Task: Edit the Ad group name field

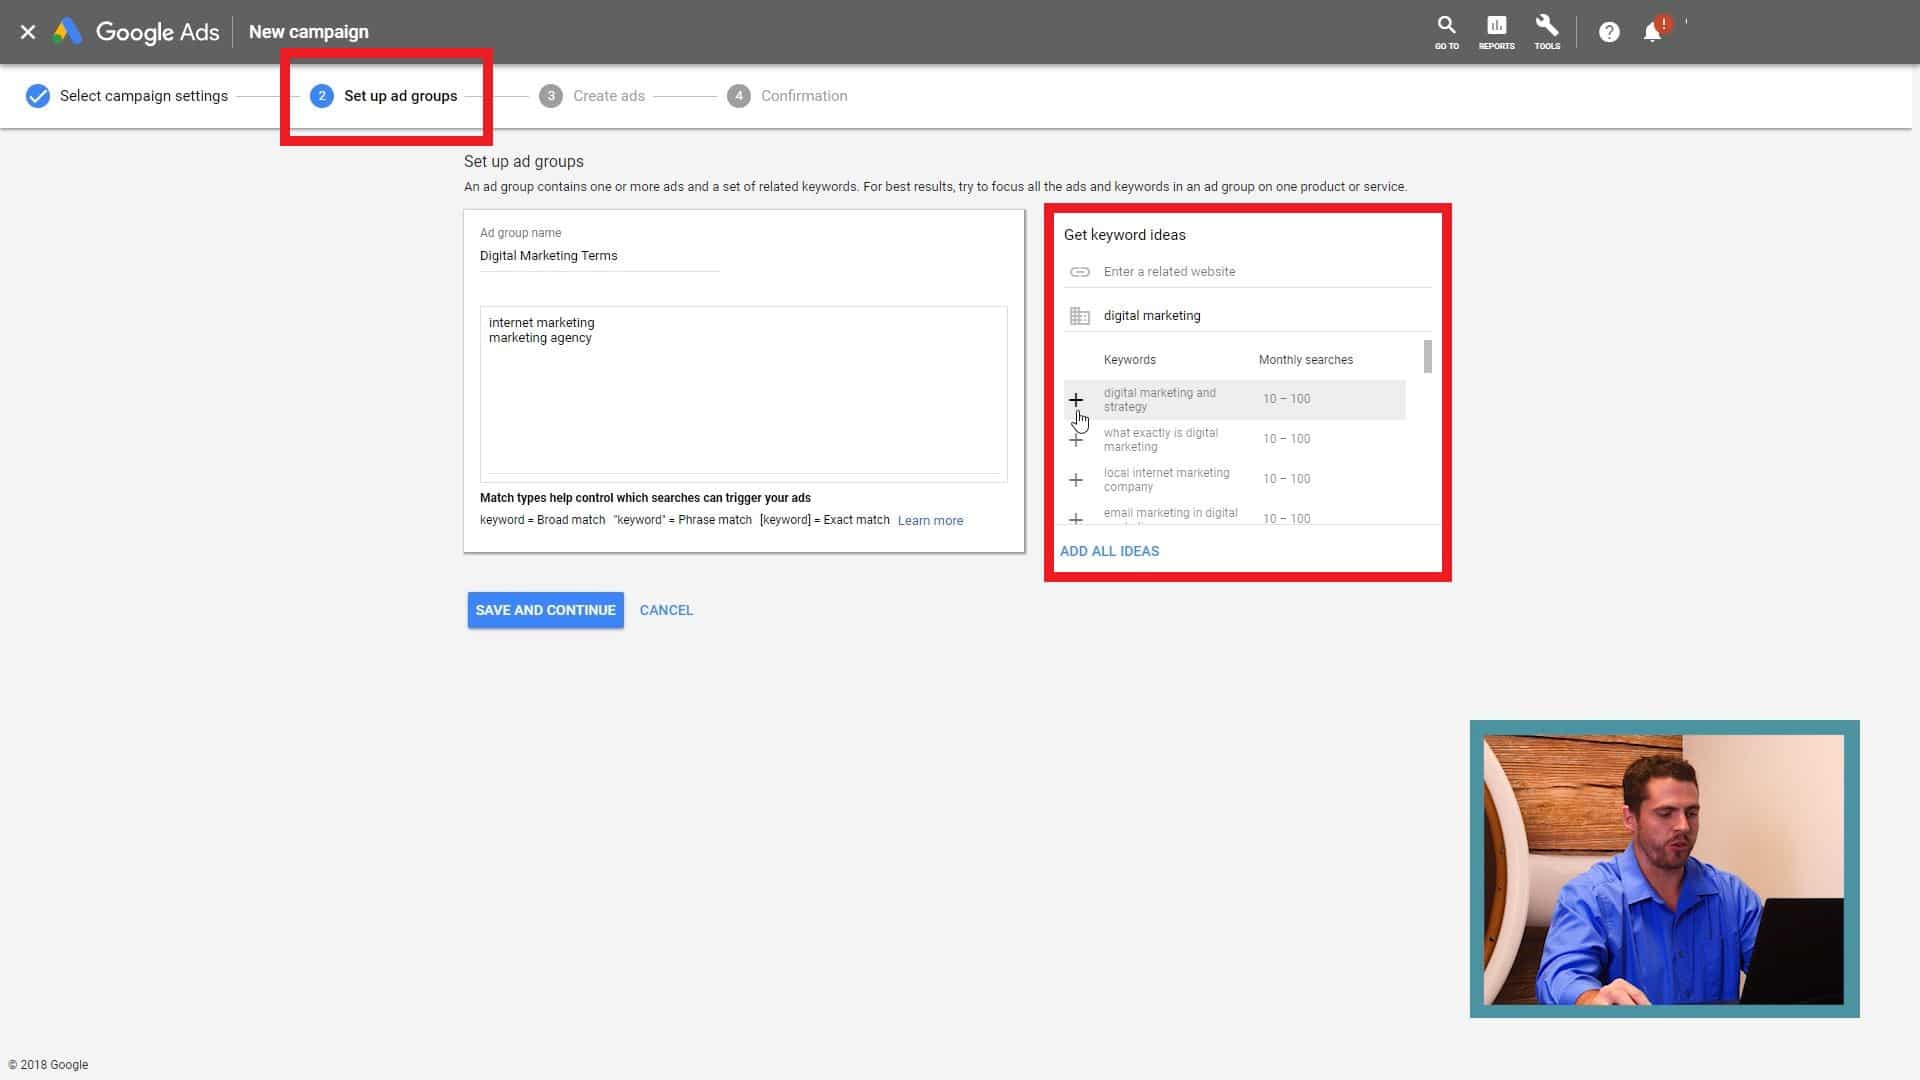Action: [599, 256]
